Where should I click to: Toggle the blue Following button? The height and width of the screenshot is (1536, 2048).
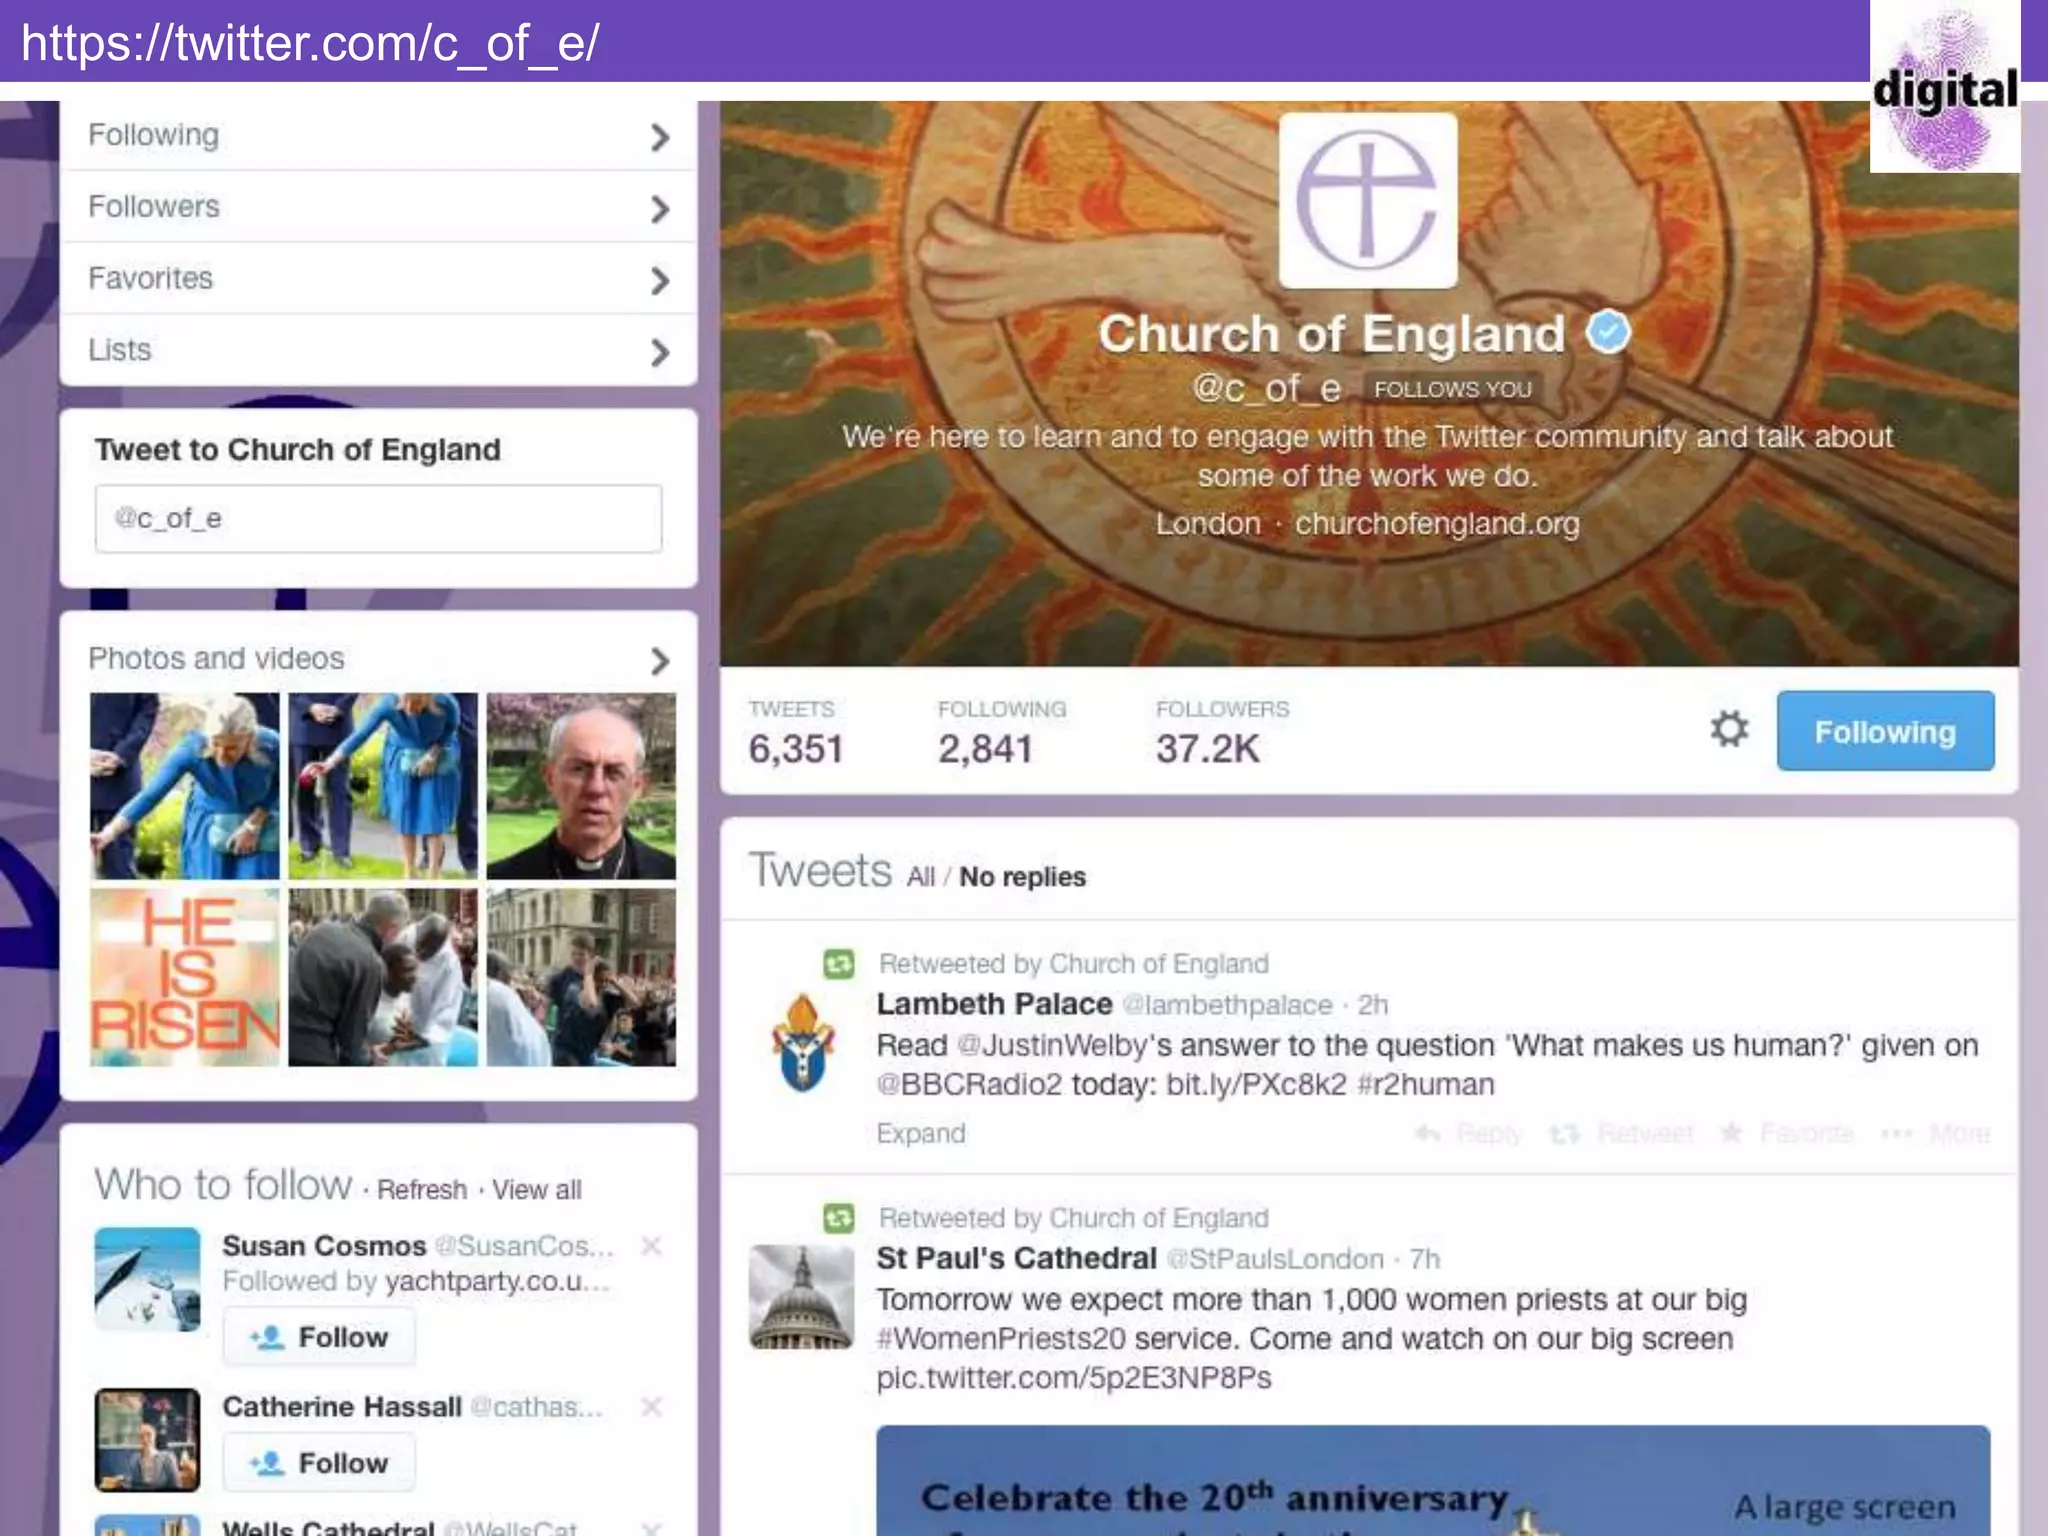(1885, 731)
